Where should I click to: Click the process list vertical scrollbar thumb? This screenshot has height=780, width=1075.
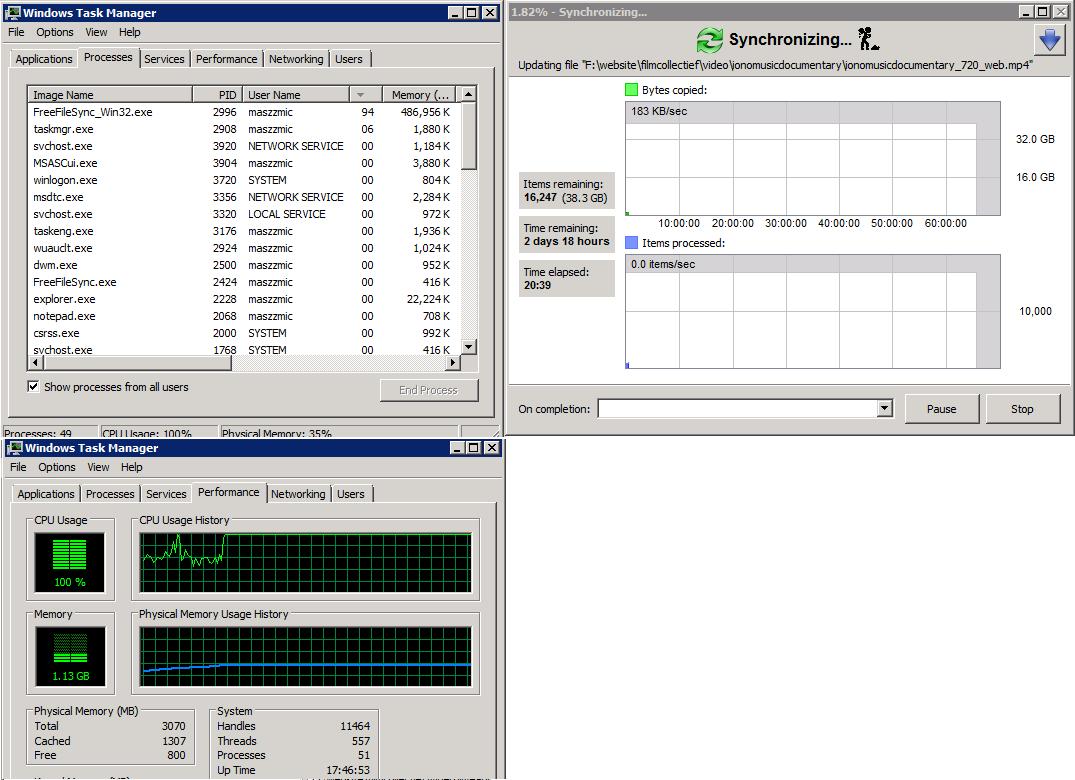coord(469,136)
